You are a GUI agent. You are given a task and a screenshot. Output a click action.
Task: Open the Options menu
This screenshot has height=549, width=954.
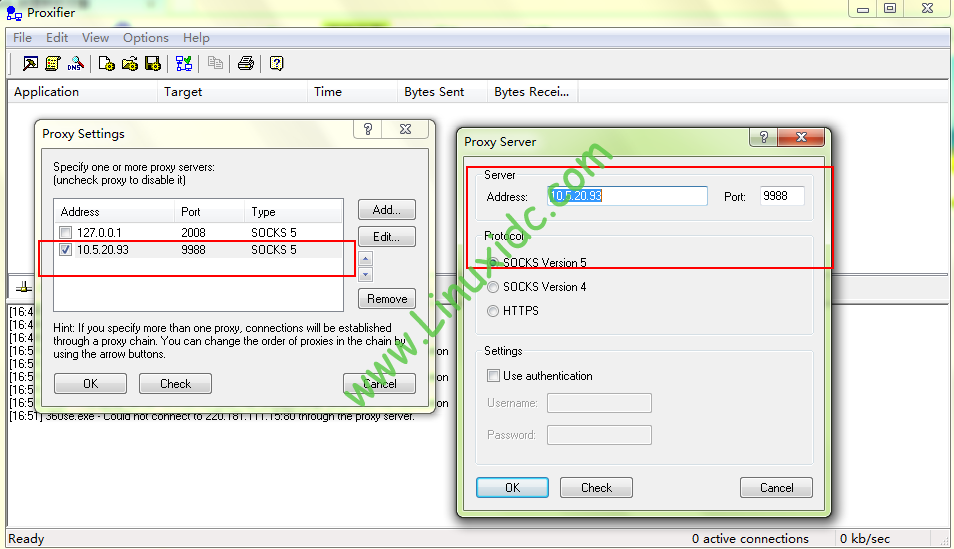point(146,38)
